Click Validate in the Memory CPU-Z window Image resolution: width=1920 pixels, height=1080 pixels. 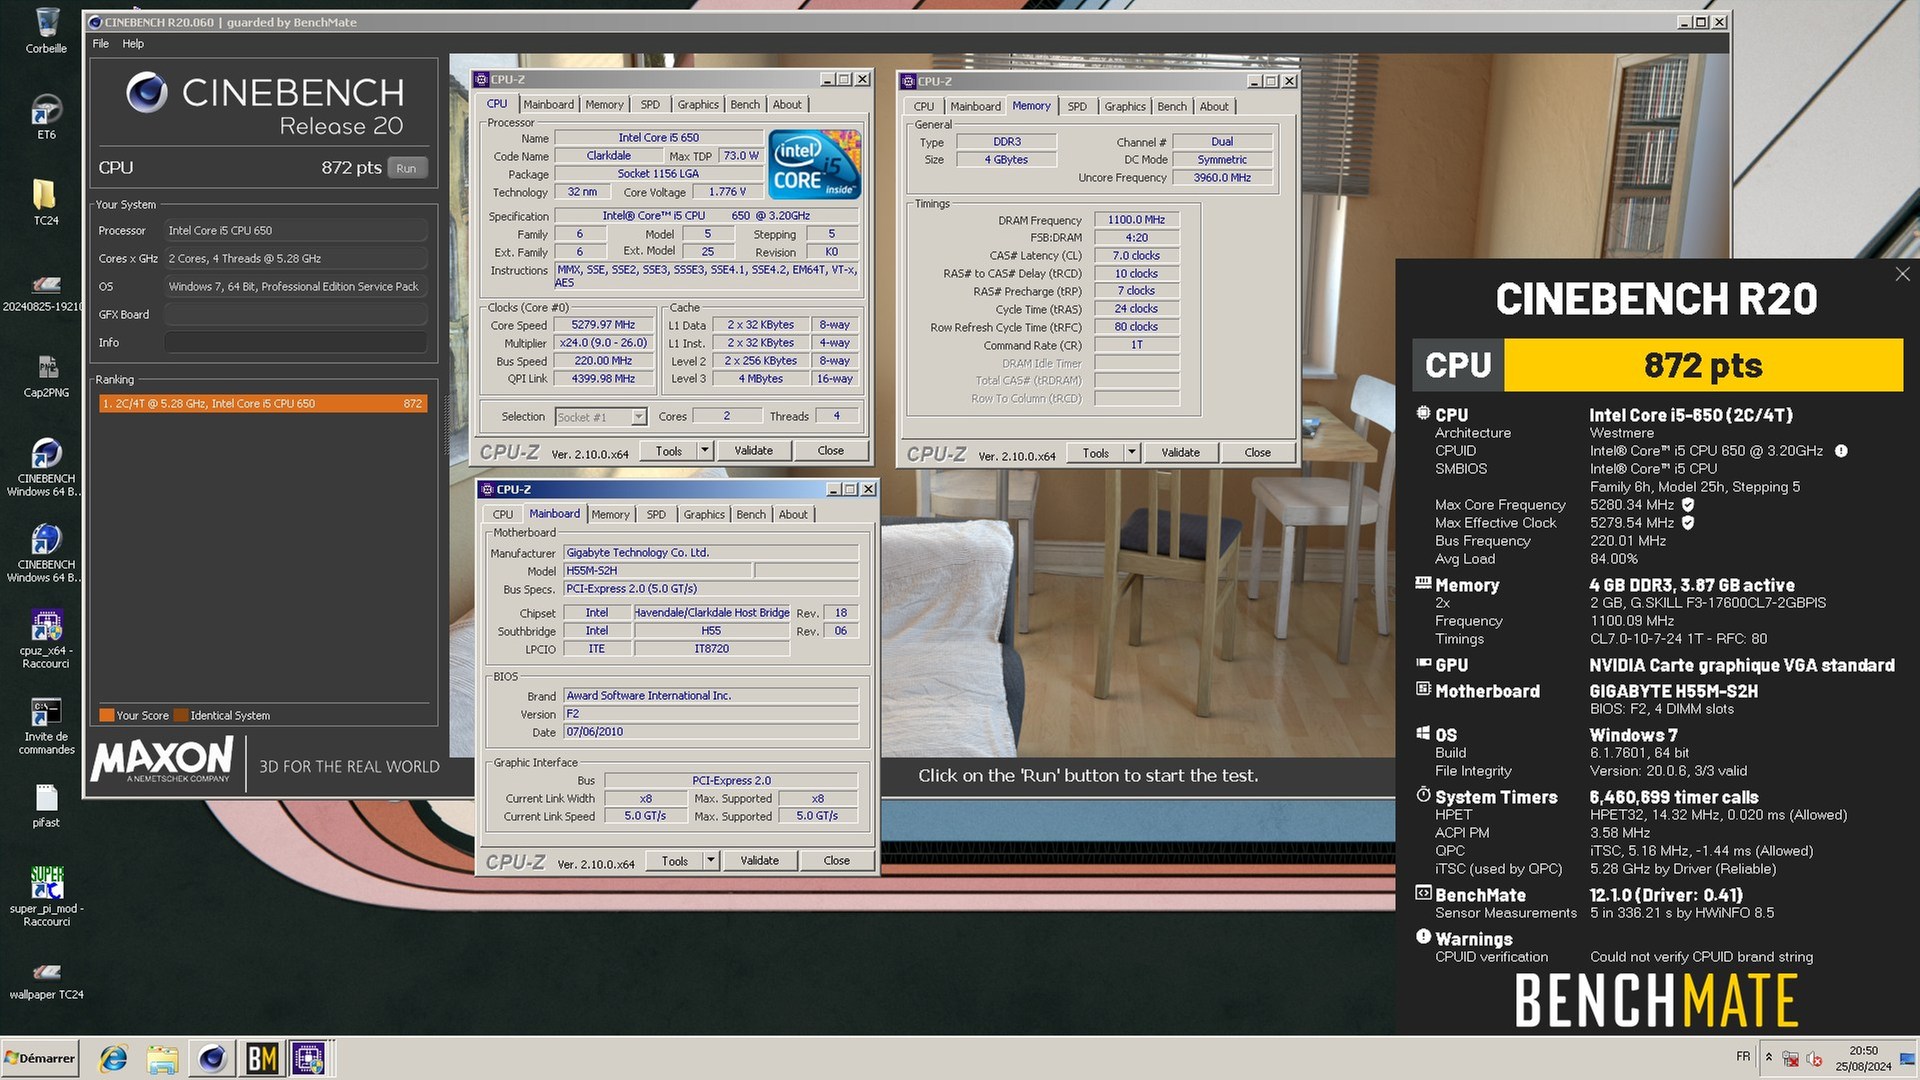click(1180, 453)
